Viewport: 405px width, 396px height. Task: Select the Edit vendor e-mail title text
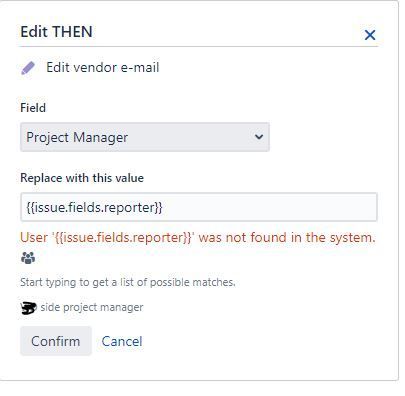tap(103, 68)
